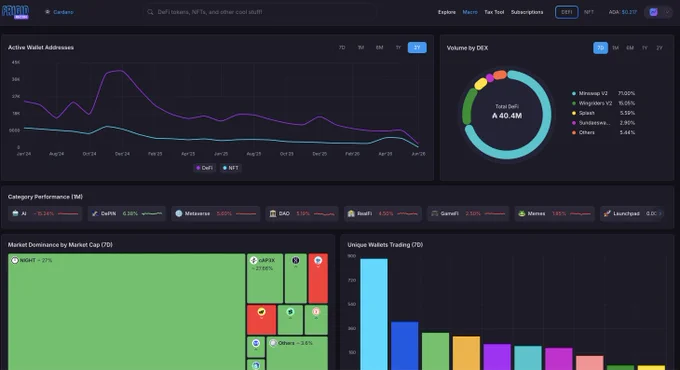Set Volume by DEX range to 6M
This screenshot has width=680, height=370.
coord(630,48)
